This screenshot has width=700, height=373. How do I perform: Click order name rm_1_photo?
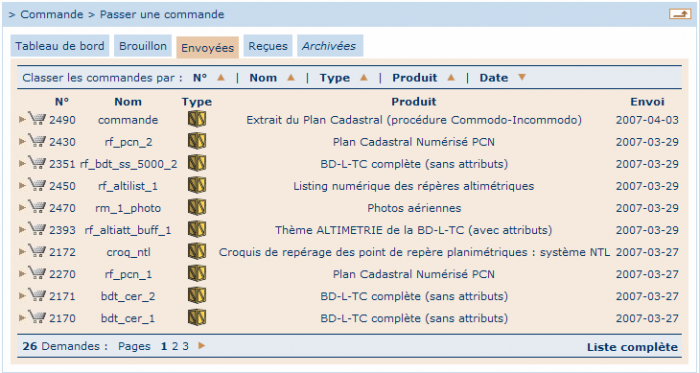pos(128,208)
